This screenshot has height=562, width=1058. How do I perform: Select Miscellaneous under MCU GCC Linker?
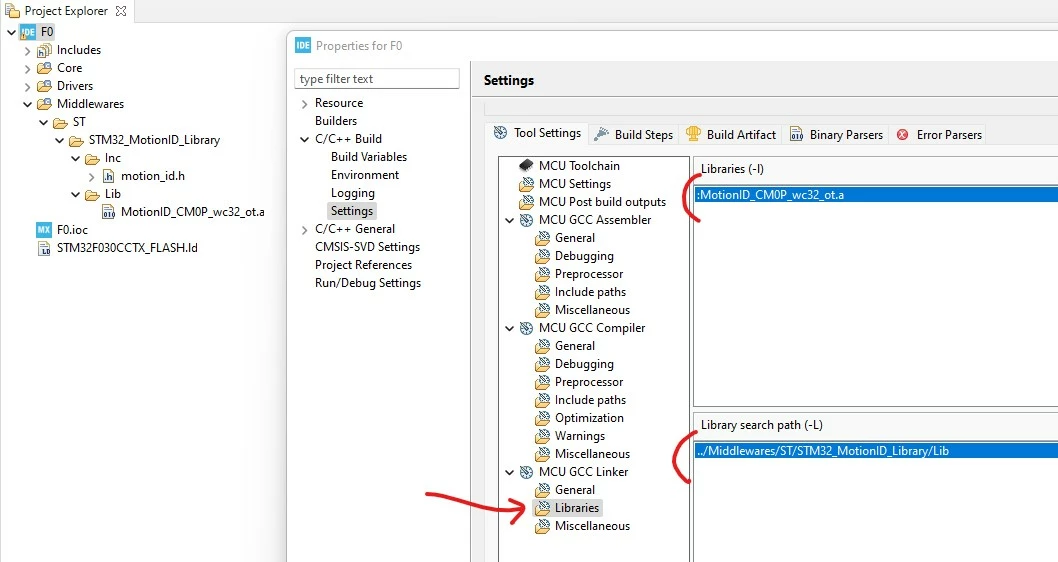[x=592, y=526]
